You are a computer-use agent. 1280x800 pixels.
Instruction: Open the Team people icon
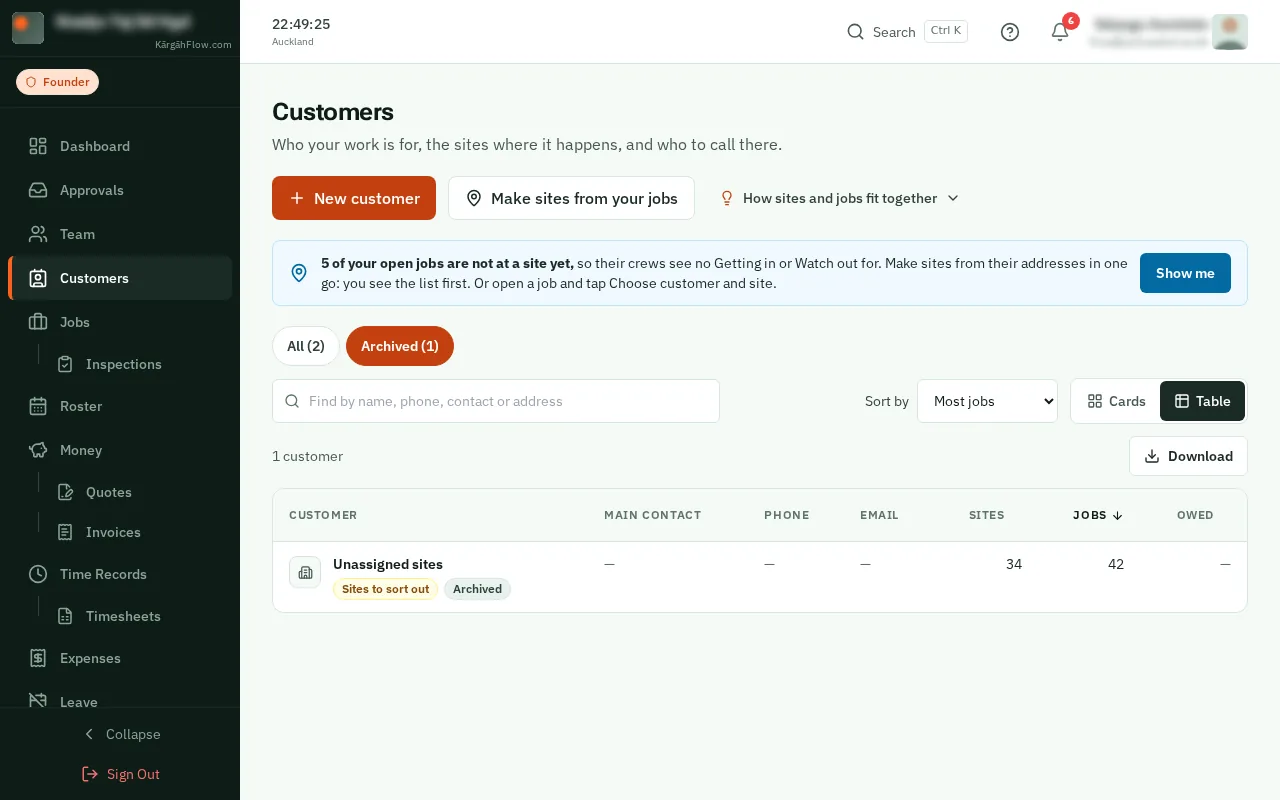[38, 234]
